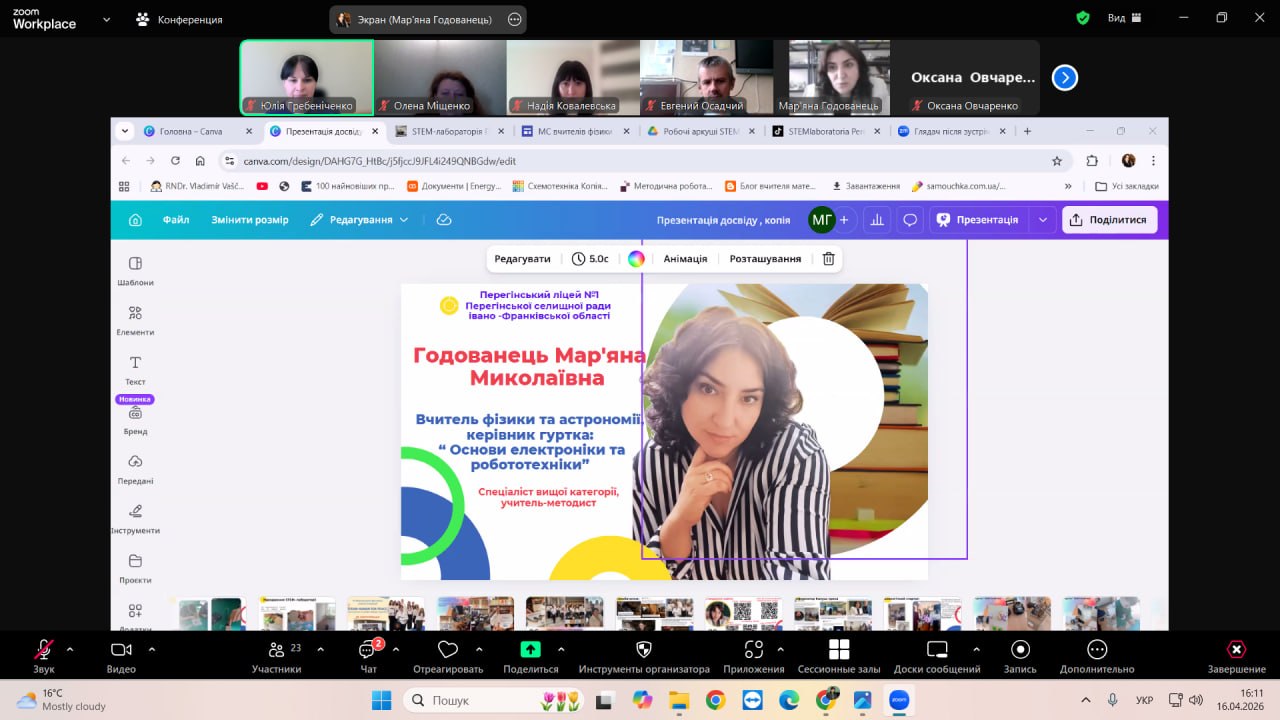The width and height of the screenshot is (1280, 720).
Task: Open Приложения apps in Zoom toolbar
Action: pyautogui.click(x=754, y=651)
